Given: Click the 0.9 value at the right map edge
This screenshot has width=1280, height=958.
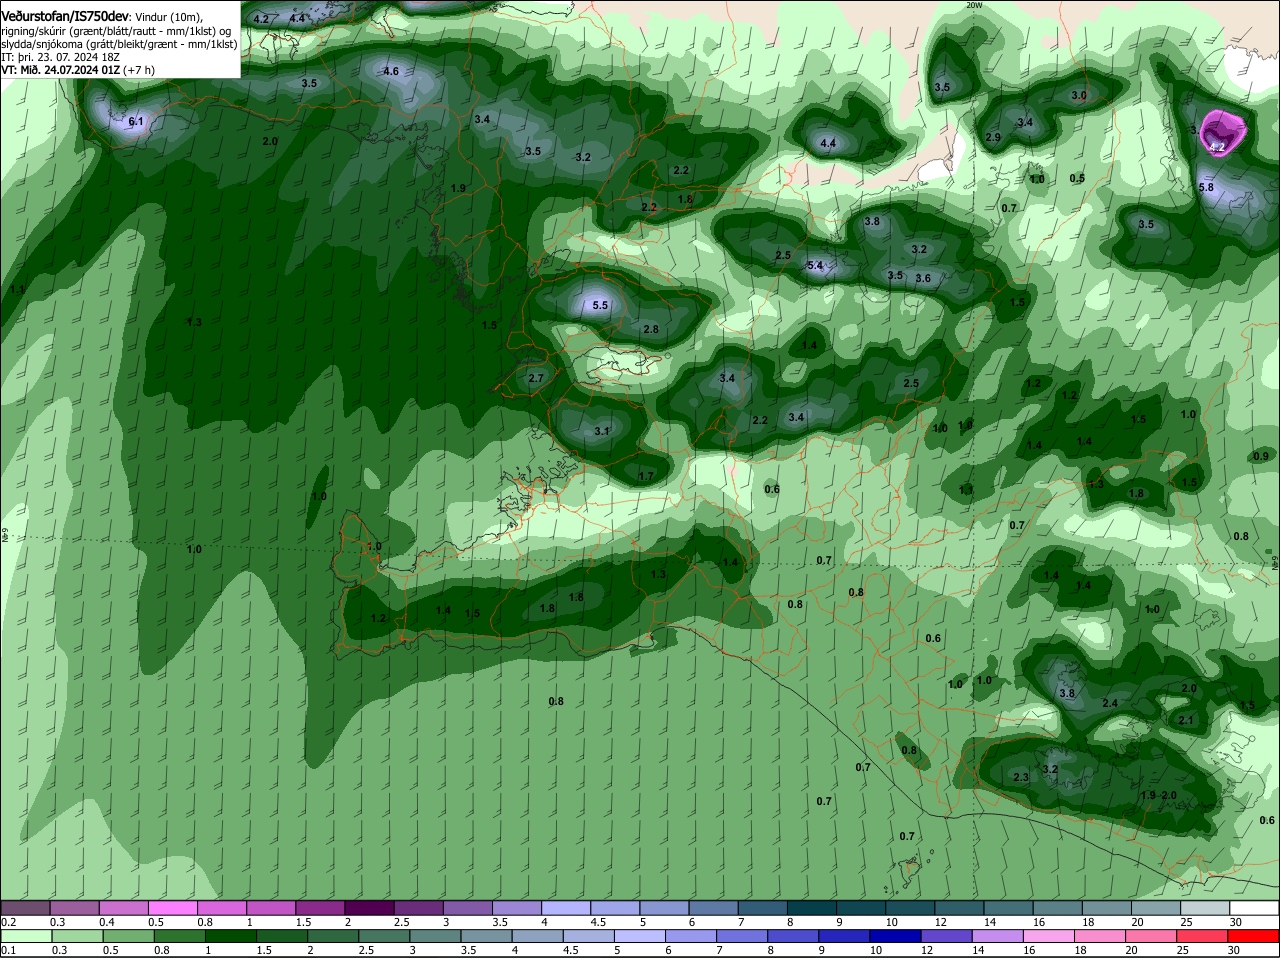Looking at the screenshot, I should [x=1261, y=456].
